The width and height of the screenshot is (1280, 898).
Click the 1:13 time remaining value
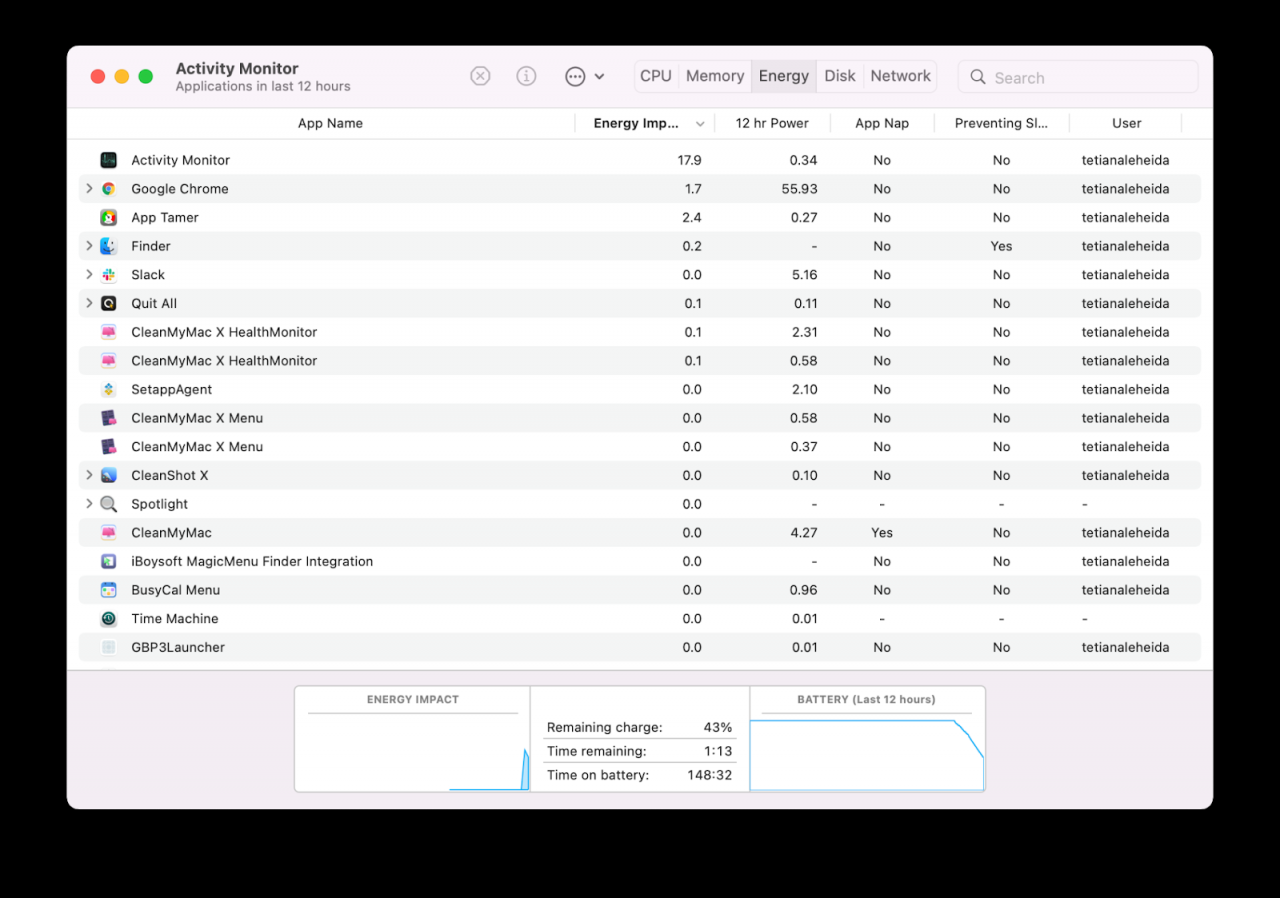(x=718, y=751)
